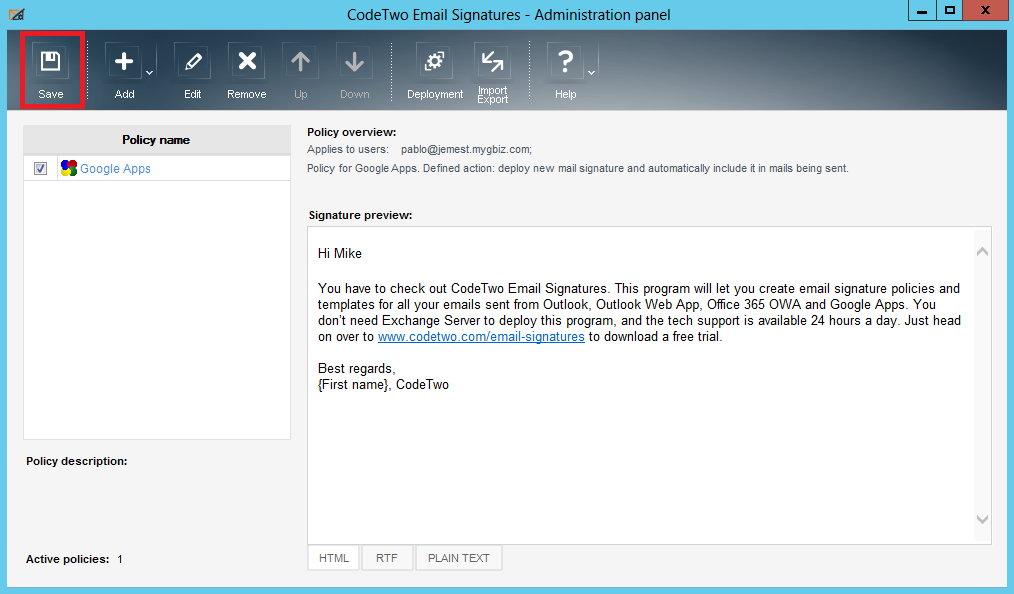Minimize the Administration panel window
Screen dimensions: 1014x594
coord(922,10)
